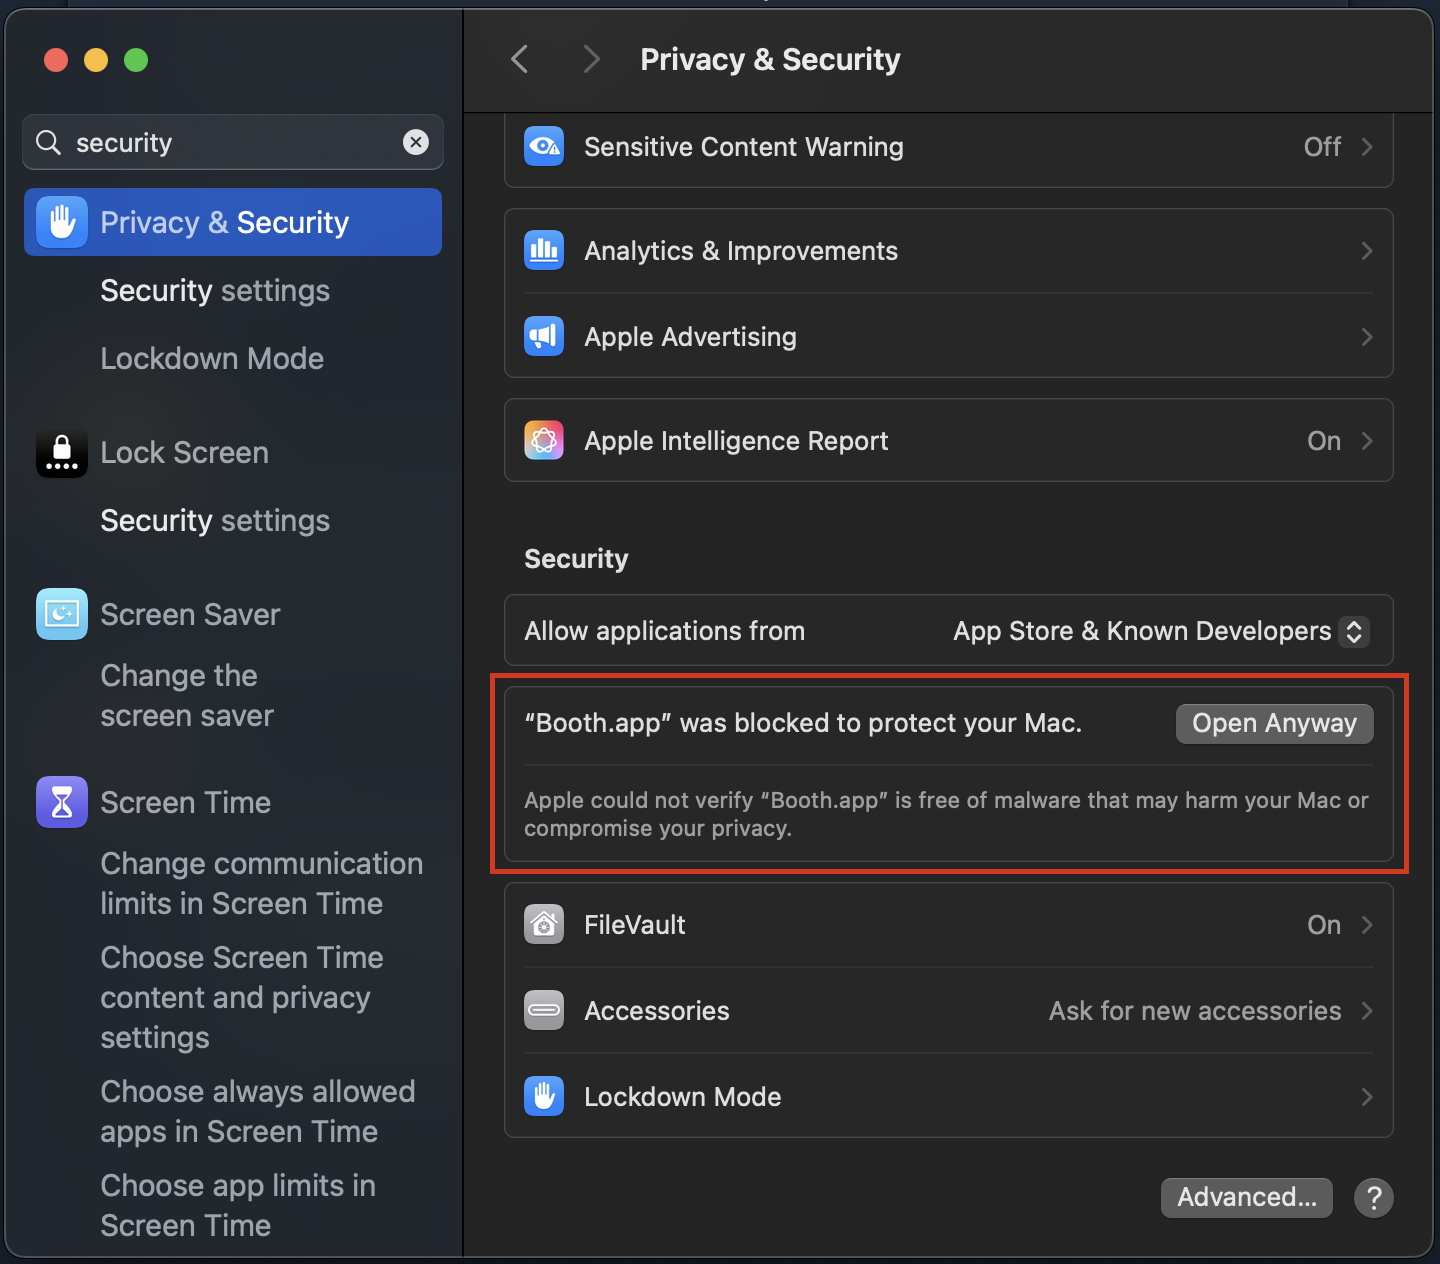Expand the Accessories row chevron
The width and height of the screenshot is (1440, 1264).
[x=1367, y=1011]
